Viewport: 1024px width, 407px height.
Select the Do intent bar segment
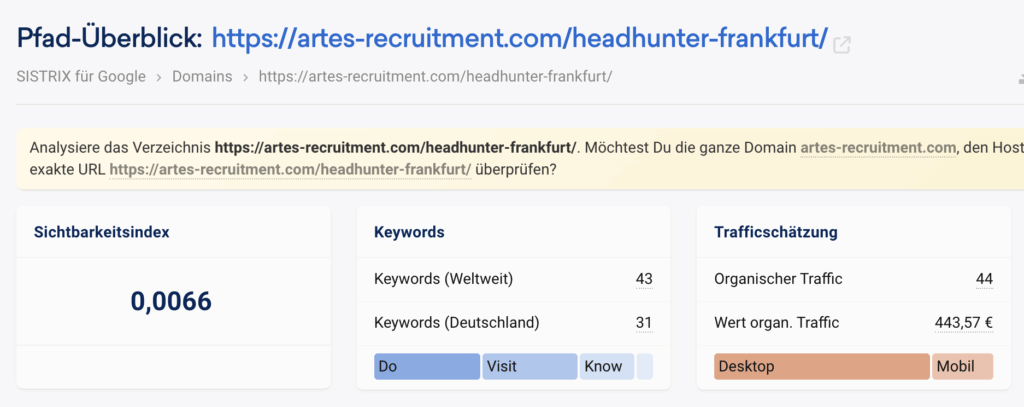click(427, 366)
